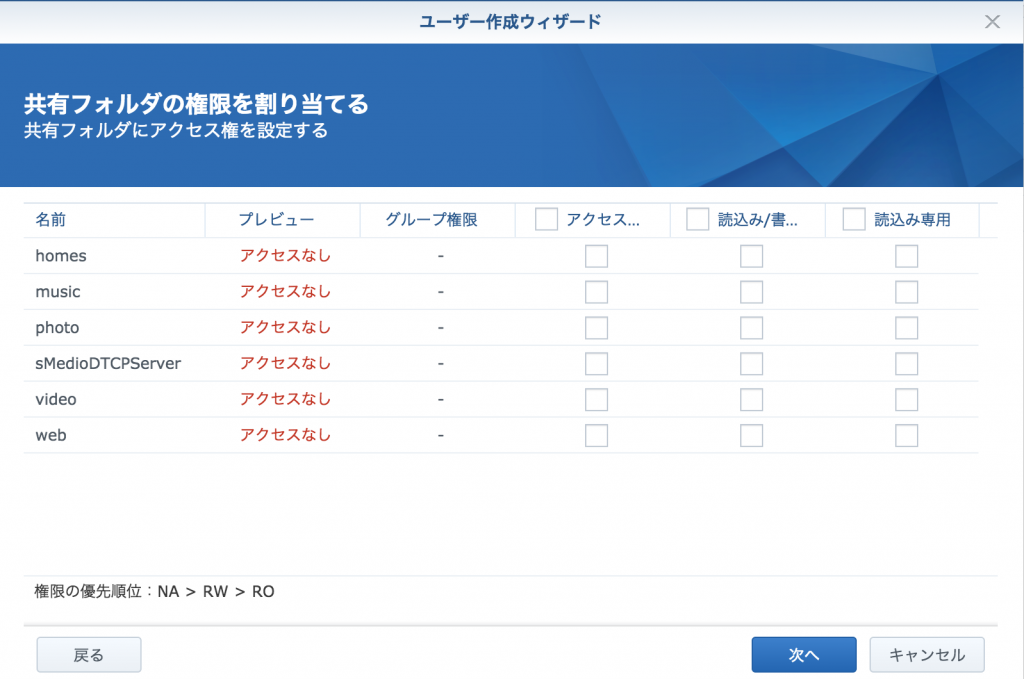This screenshot has width=1024, height=679.
Task: Select read-only checkbox for sMedioDTCPServer
Action: [x=906, y=364]
